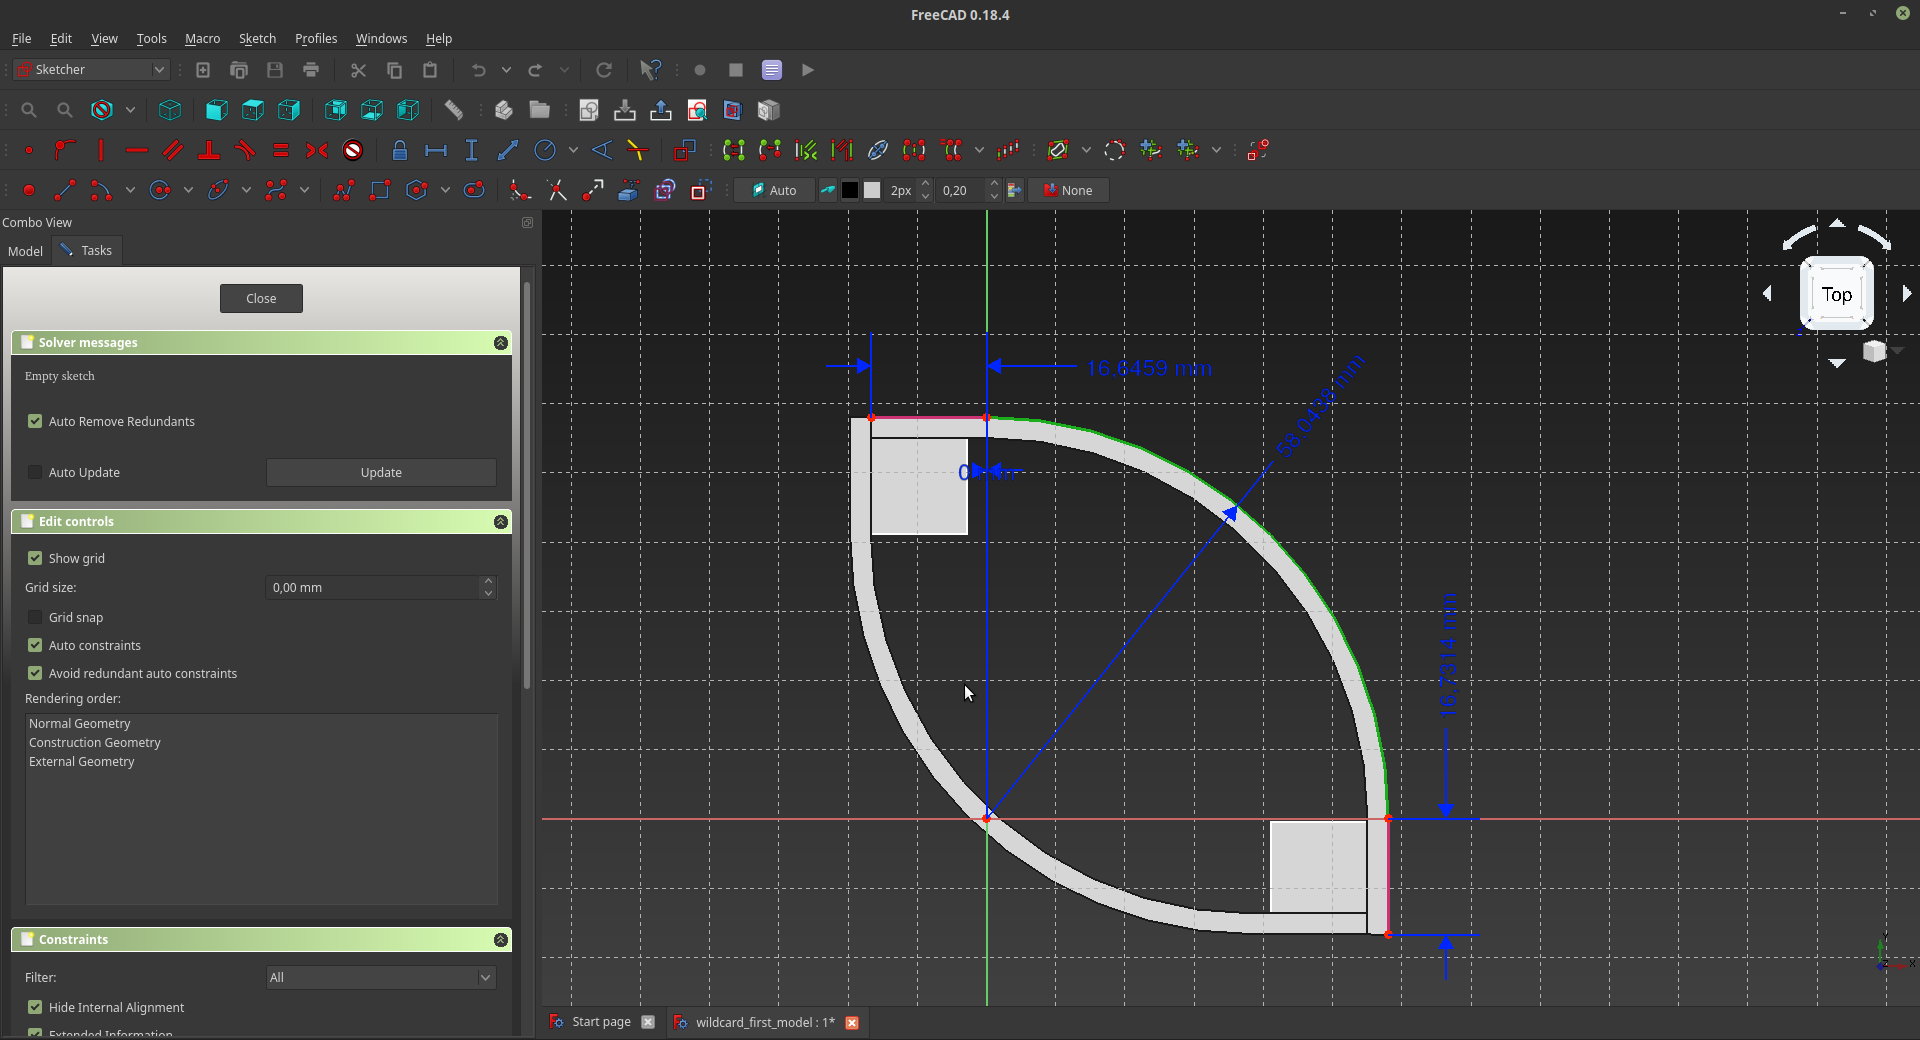
Task: Apply the tangent constraint
Action: (245, 150)
